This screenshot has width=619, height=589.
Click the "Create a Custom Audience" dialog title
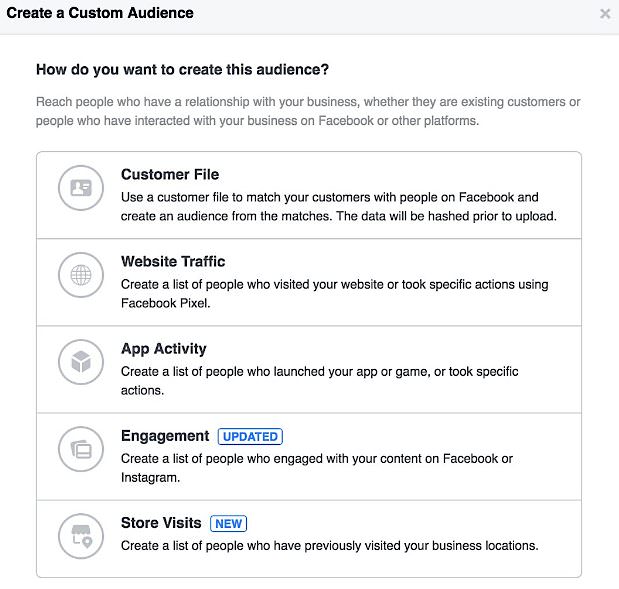tap(100, 14)
